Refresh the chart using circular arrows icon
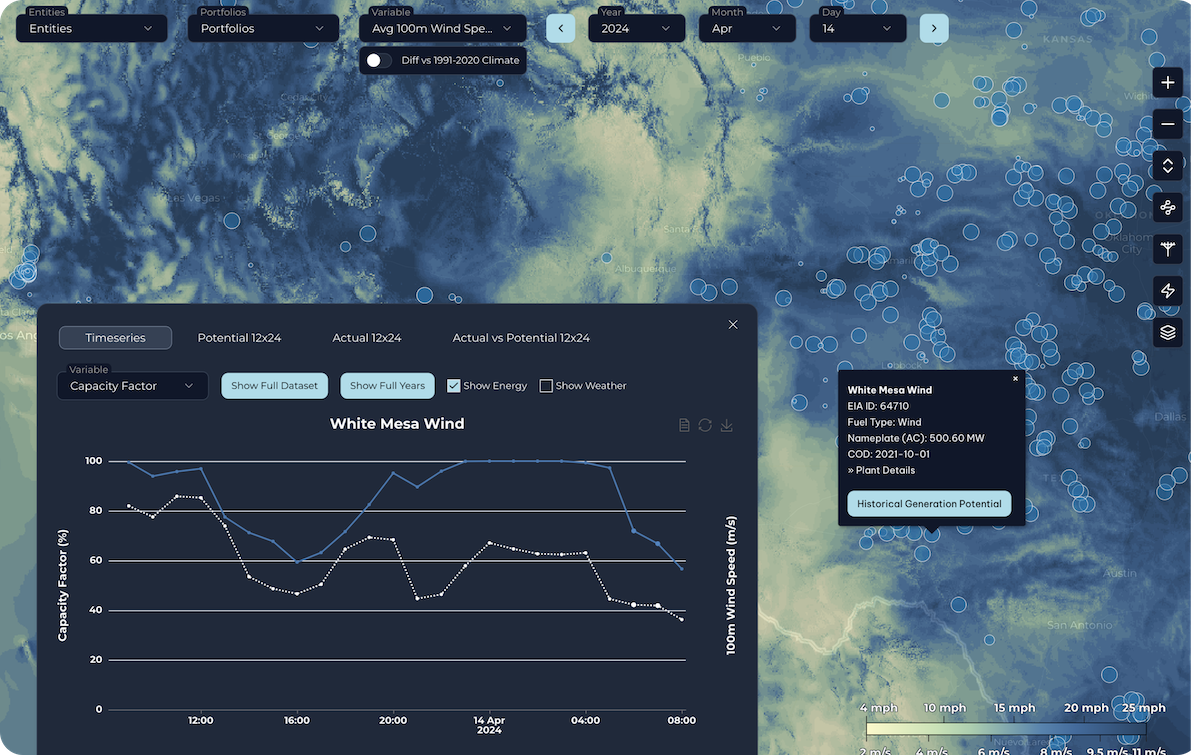Viewport: 1200px width, 755px height. [x=705, y=425]
